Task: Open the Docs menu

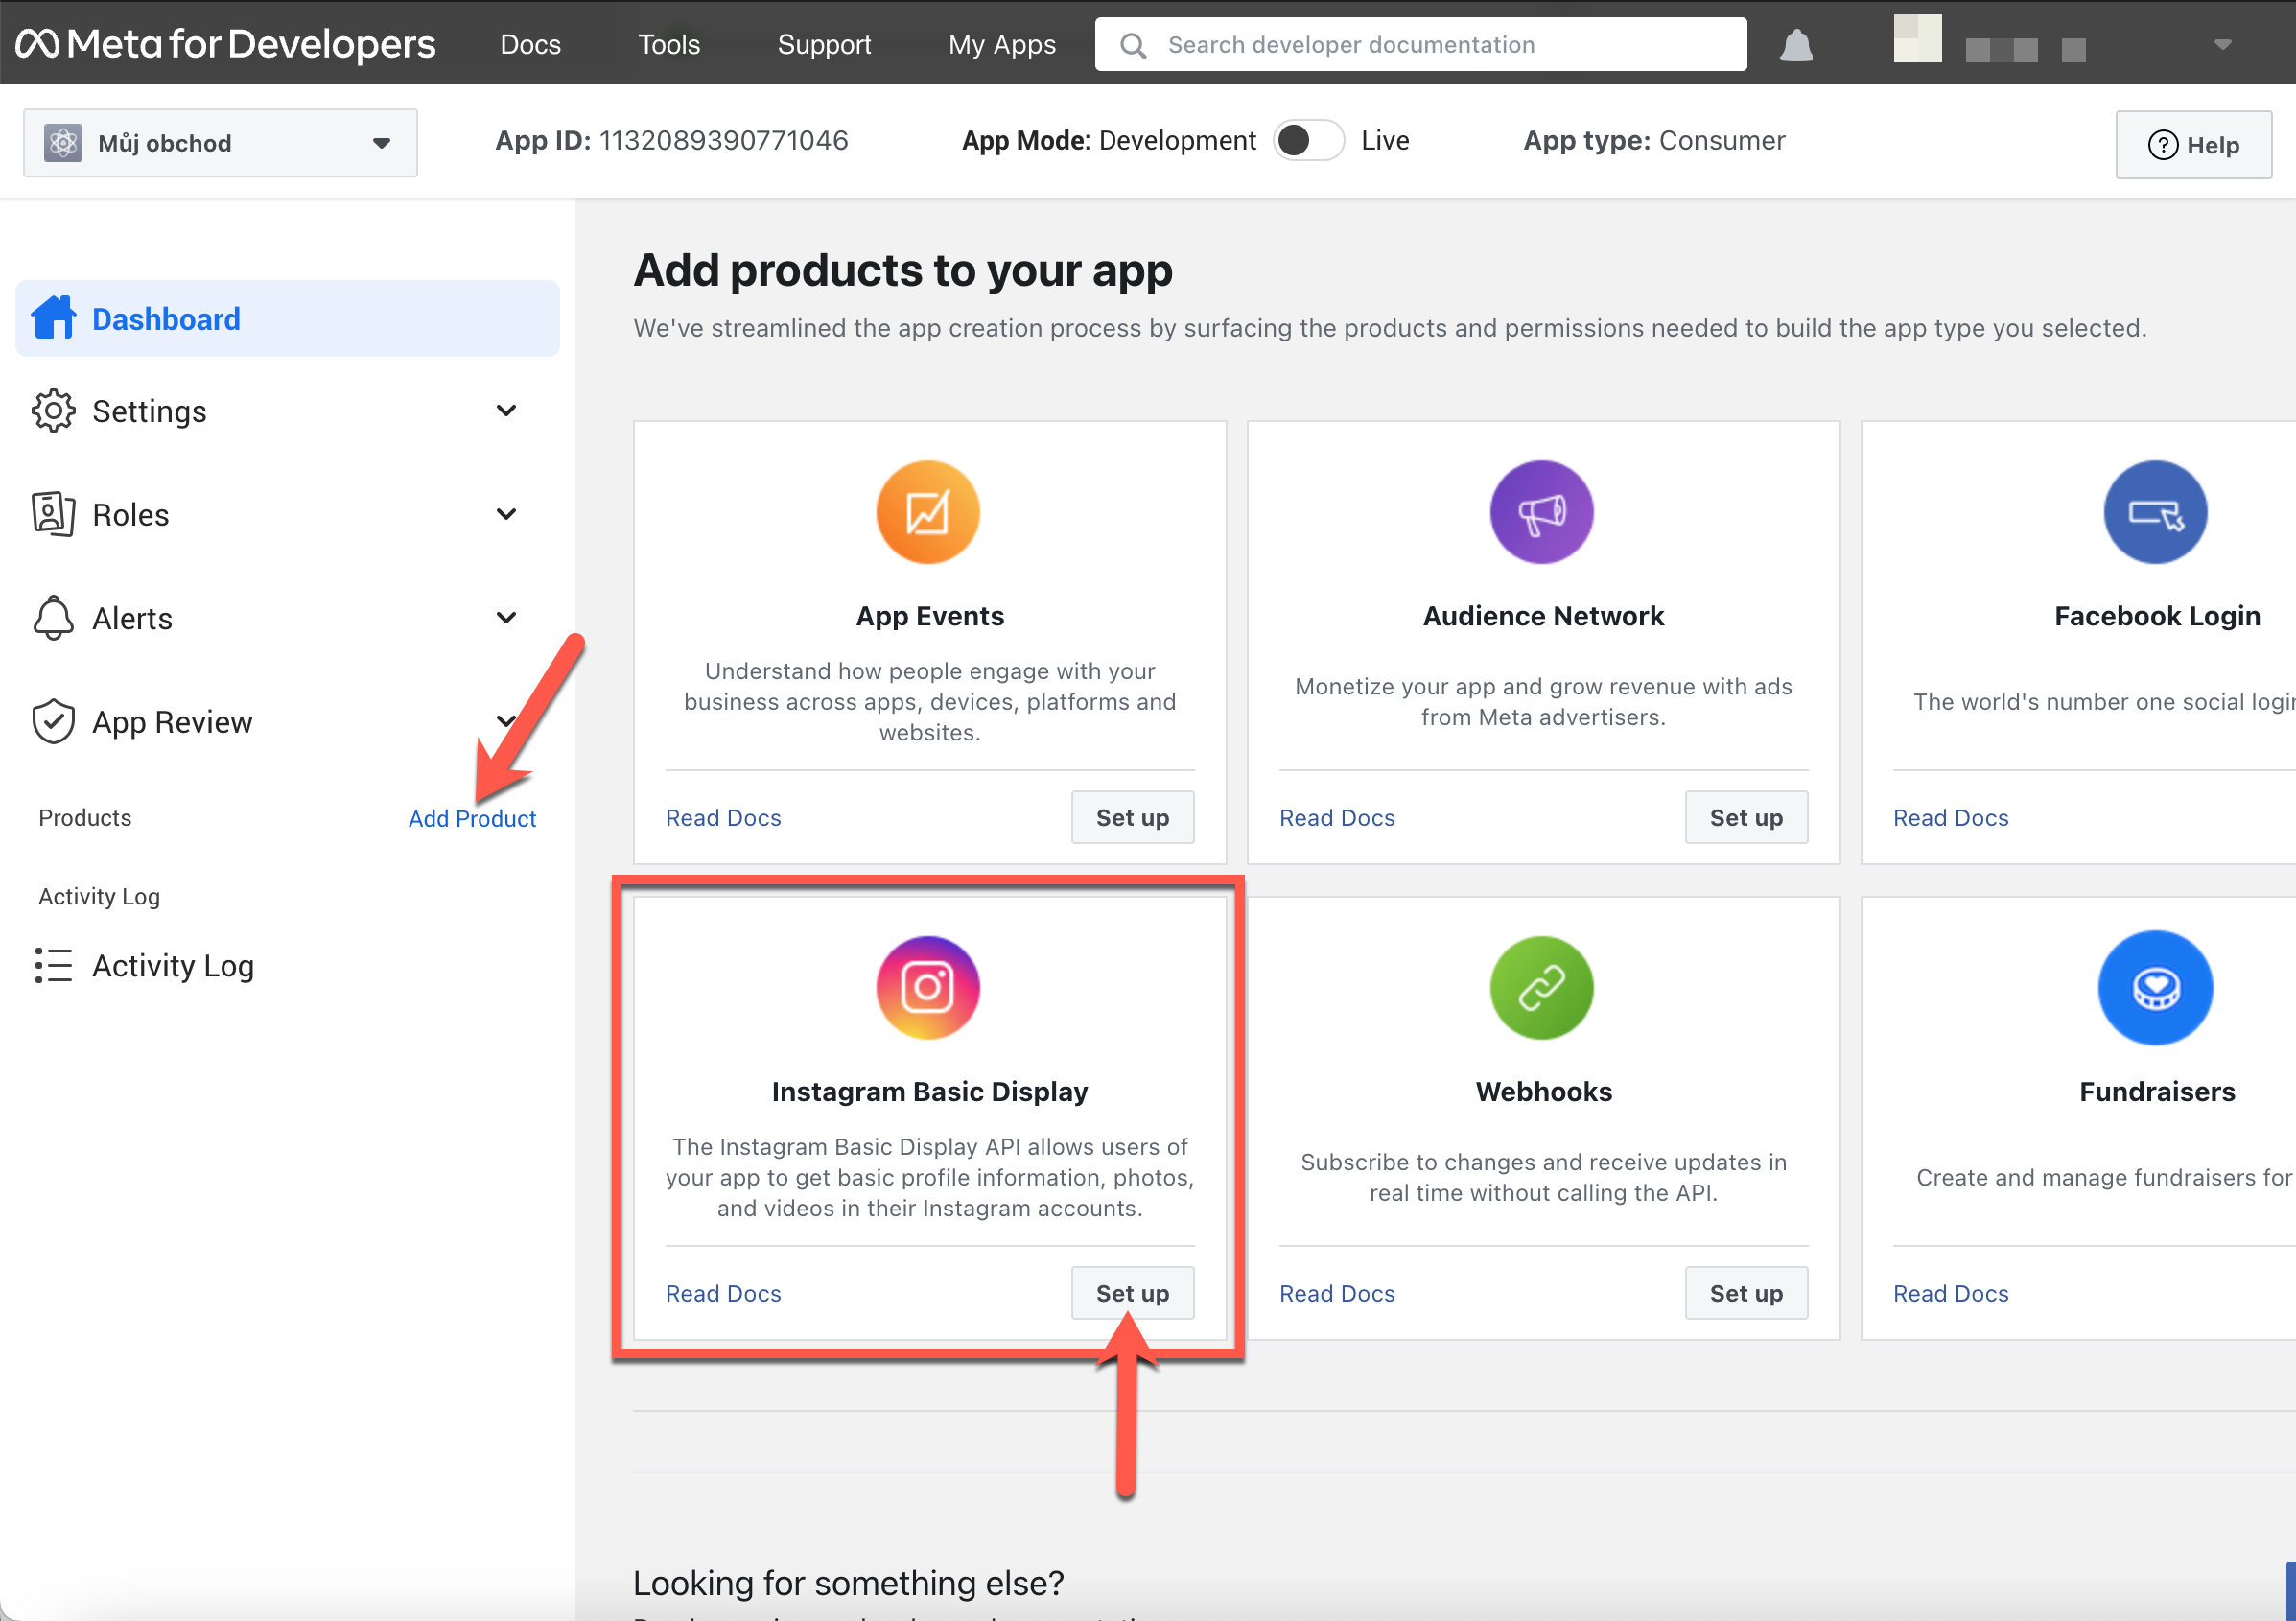Action: point(530,45)
